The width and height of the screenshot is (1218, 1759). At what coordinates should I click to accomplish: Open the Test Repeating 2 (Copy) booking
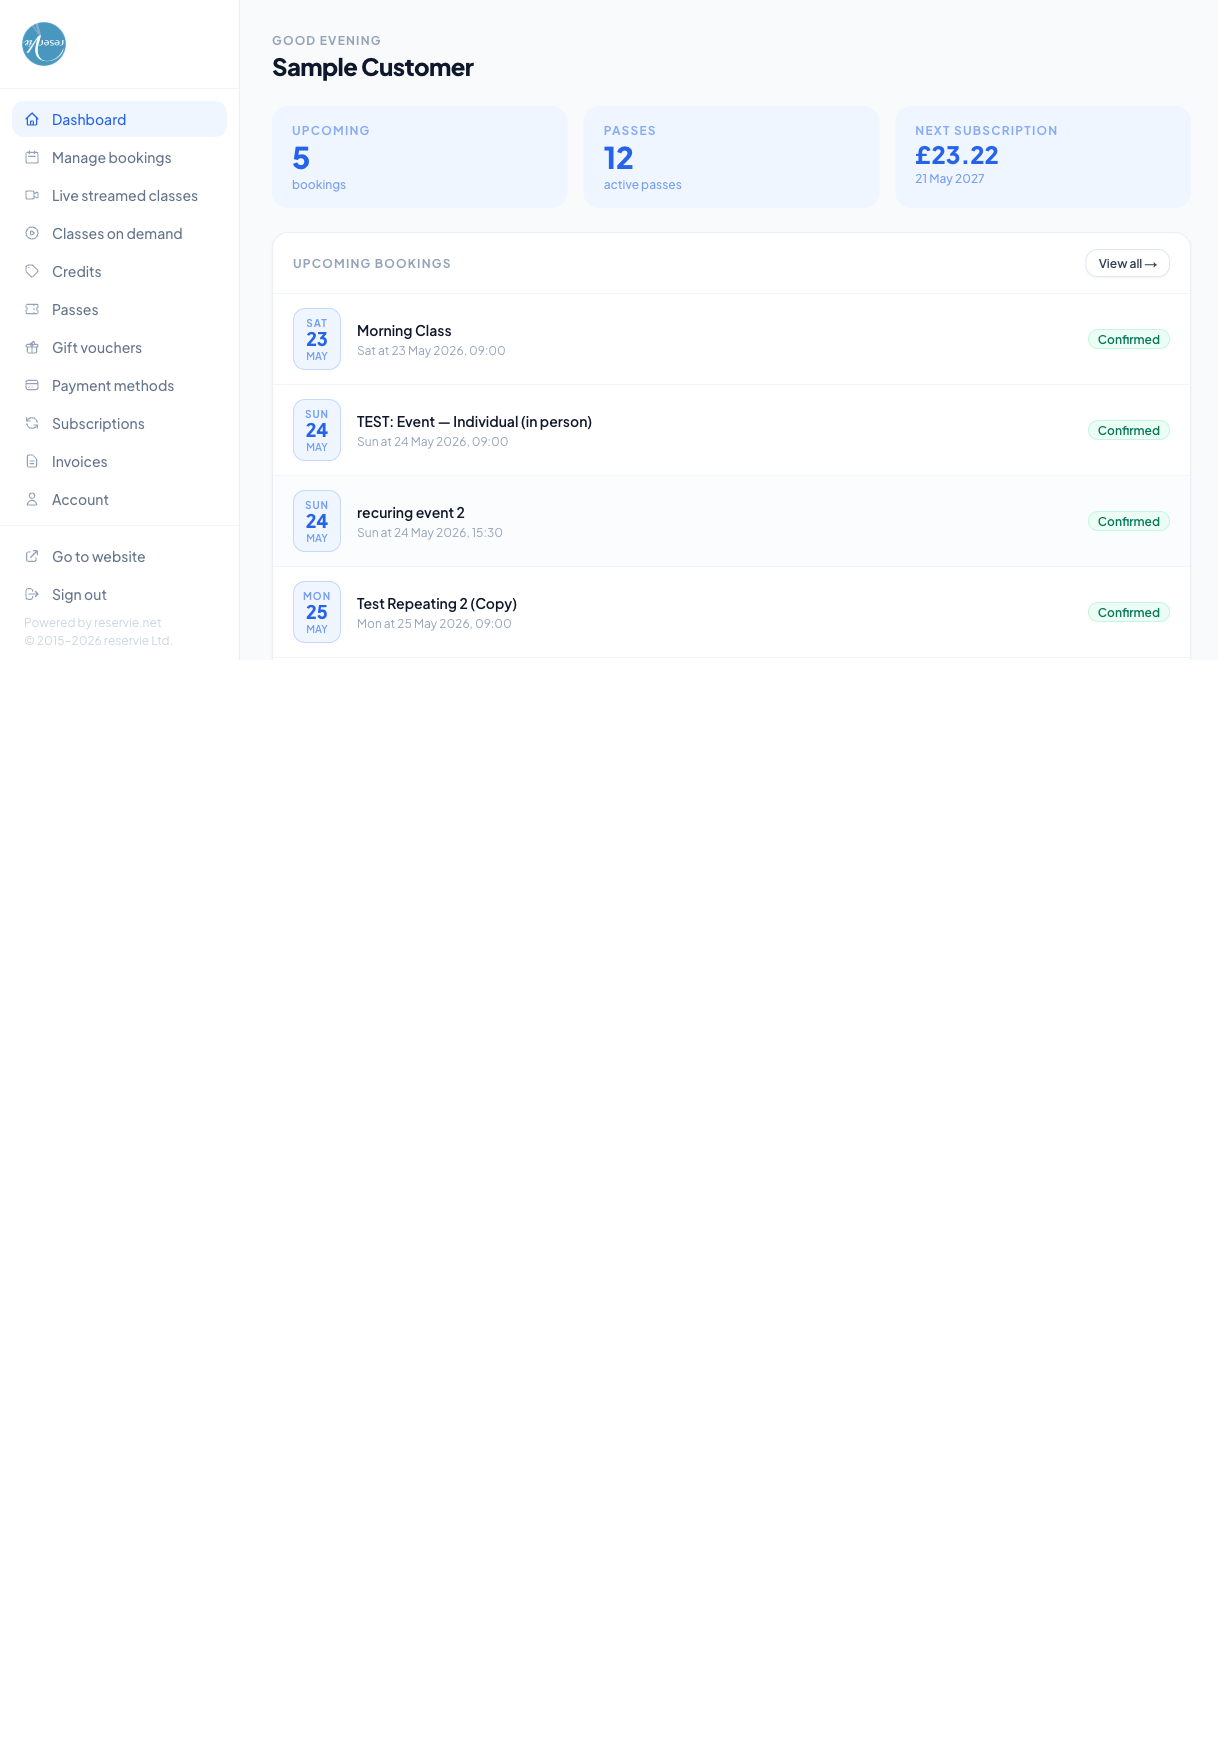coord(731,612)
